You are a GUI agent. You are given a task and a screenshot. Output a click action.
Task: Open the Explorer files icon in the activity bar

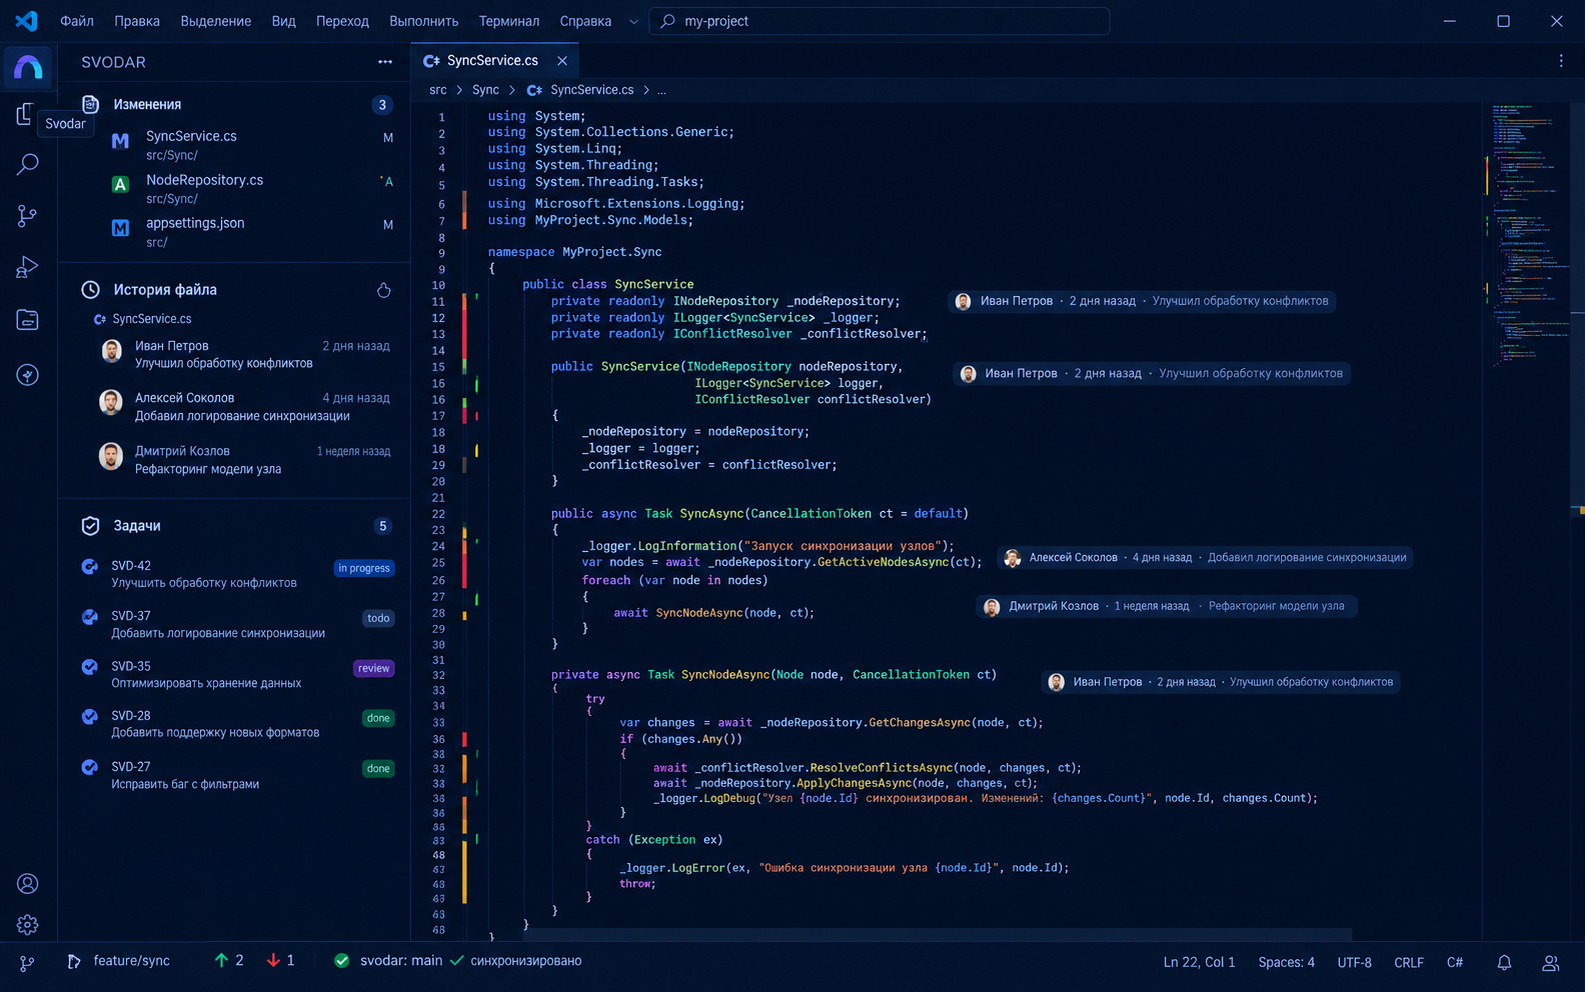click(25, 114)
